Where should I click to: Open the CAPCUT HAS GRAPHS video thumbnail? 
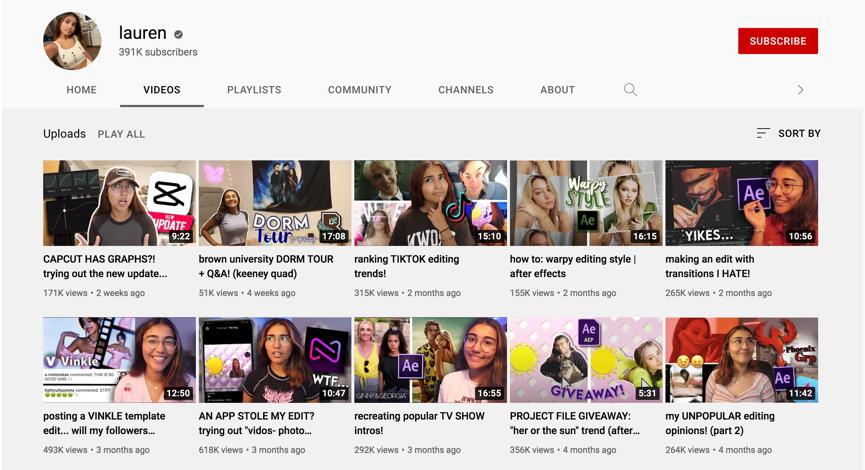[119, 203]
